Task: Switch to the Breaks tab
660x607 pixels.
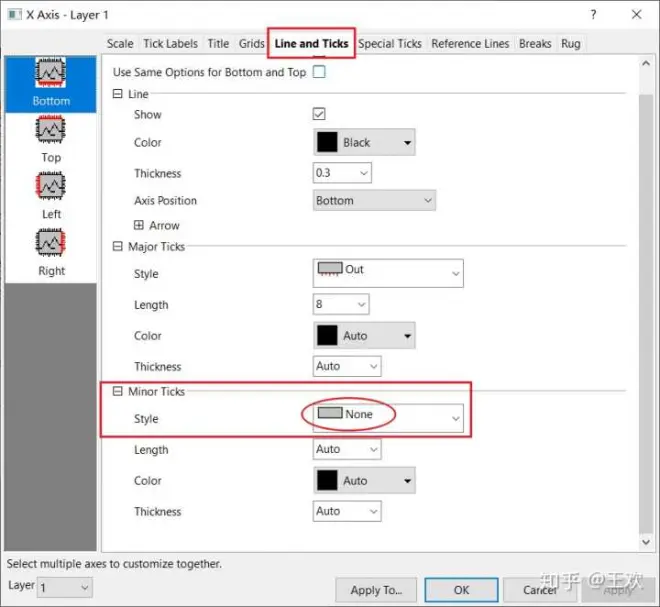Action: pyautogui.click(x=535, y=43)
